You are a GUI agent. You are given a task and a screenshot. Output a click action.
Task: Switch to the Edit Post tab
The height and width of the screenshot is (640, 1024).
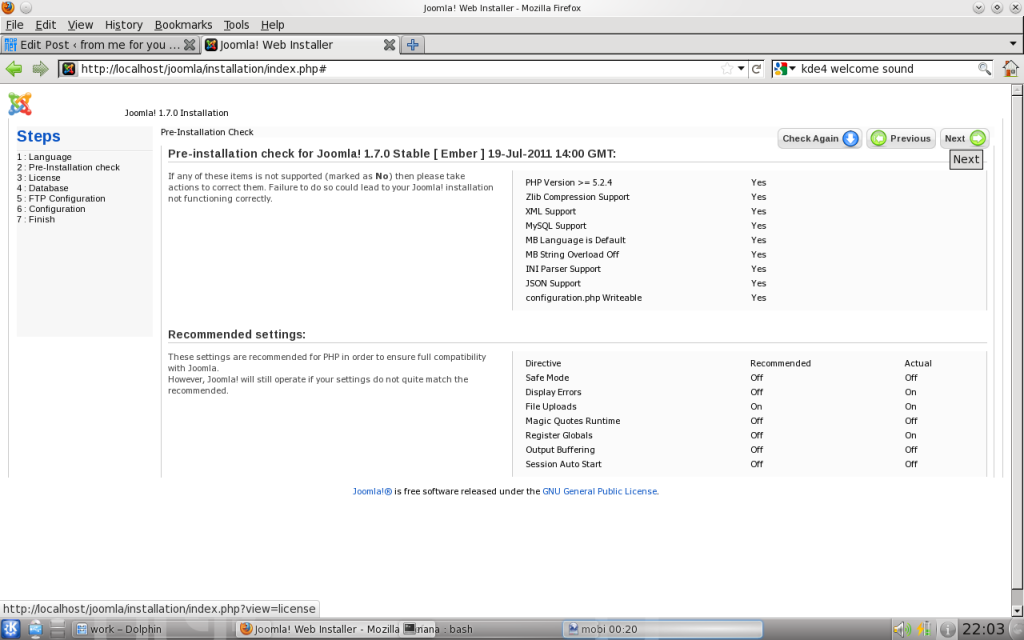[100, 44]
